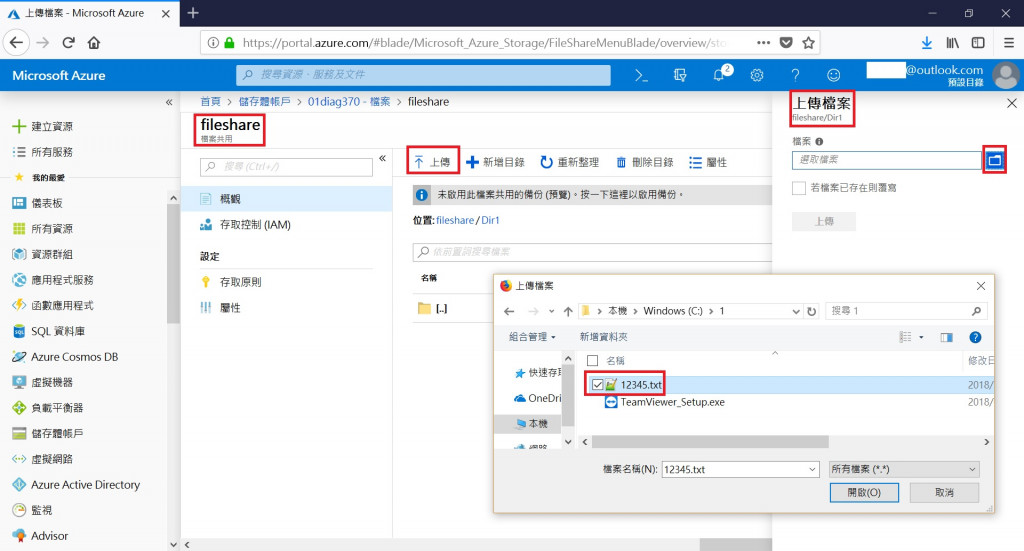Click 開啟(O) button in file dialog
Image resolution: width=1024 pixels, height=551 pixels.
(x=864, y=492)
